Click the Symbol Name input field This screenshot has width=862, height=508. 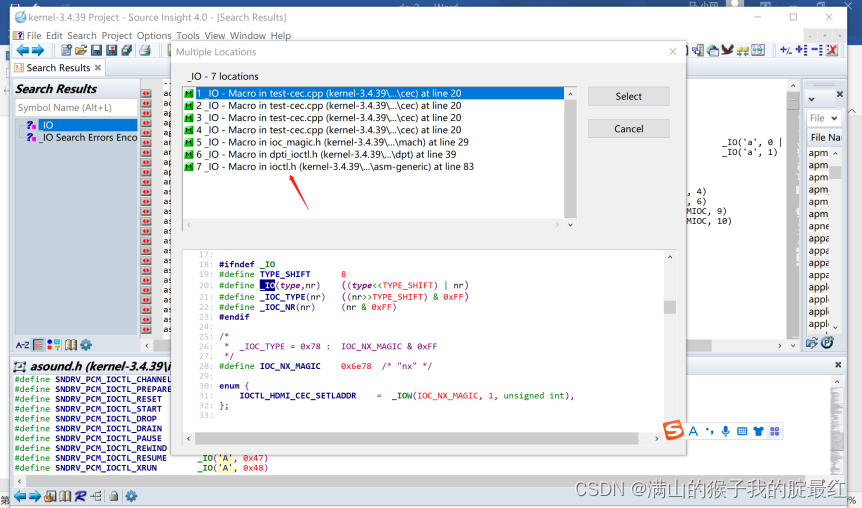76,107
